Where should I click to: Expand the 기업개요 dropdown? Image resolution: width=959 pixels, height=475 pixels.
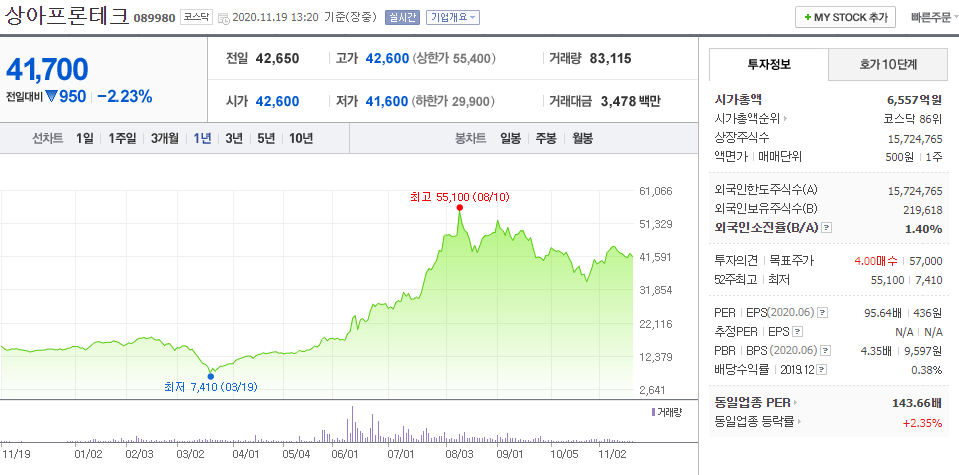(x=453, y=17)
